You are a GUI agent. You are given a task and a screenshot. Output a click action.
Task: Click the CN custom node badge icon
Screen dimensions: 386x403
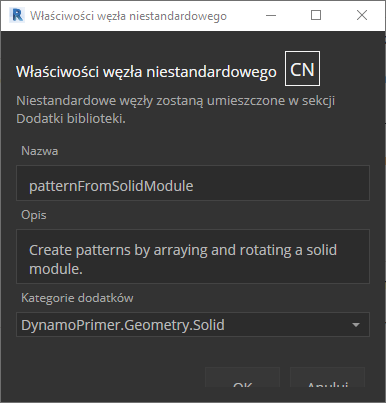pyautogui.click(x=302, y=69)
